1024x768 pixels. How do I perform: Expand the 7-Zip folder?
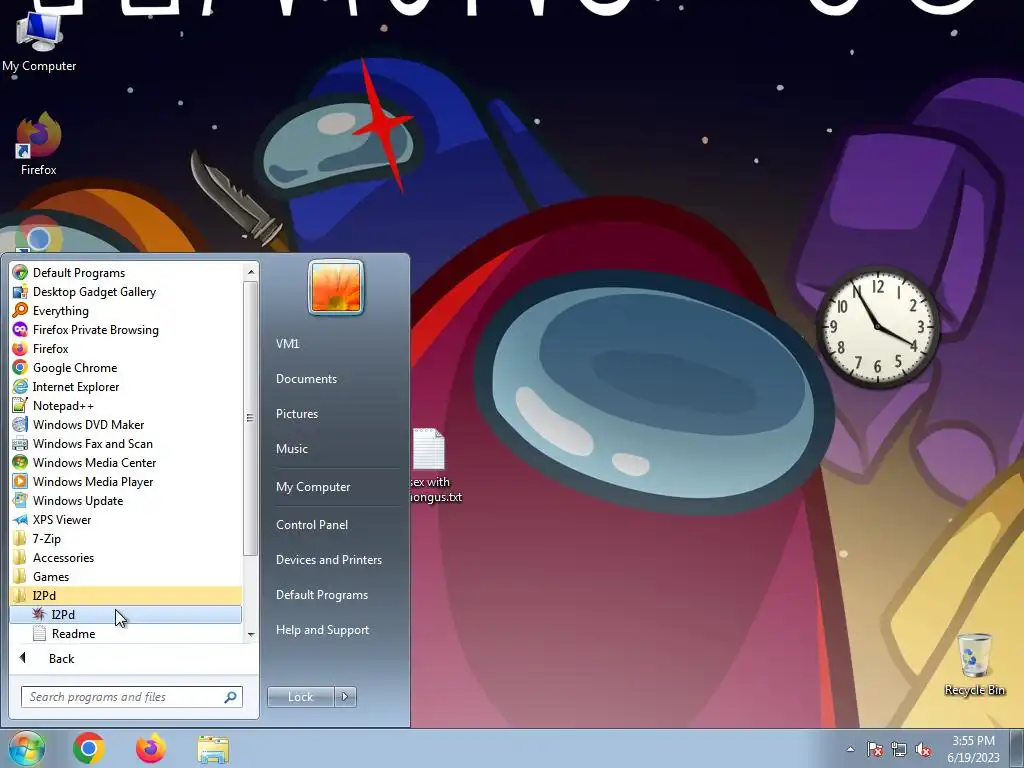click(x=126, y=538)
